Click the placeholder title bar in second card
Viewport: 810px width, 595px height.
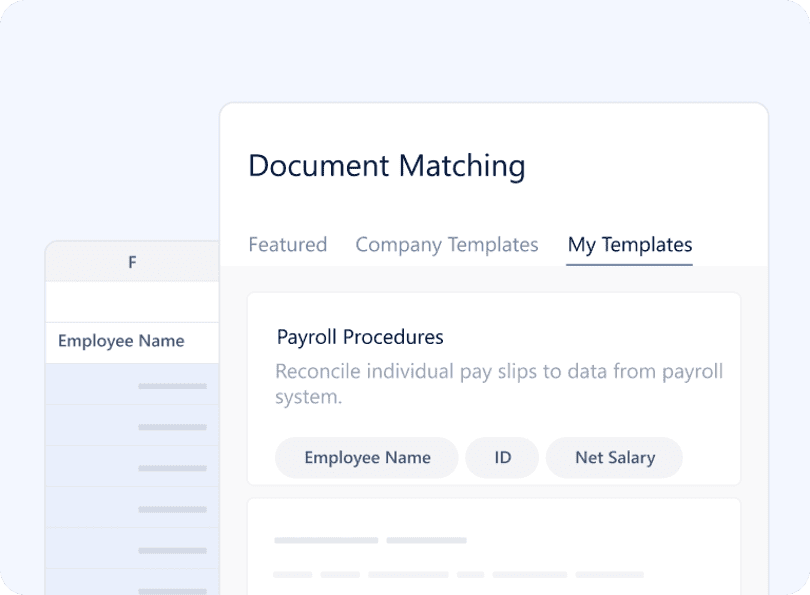(370, 540)
